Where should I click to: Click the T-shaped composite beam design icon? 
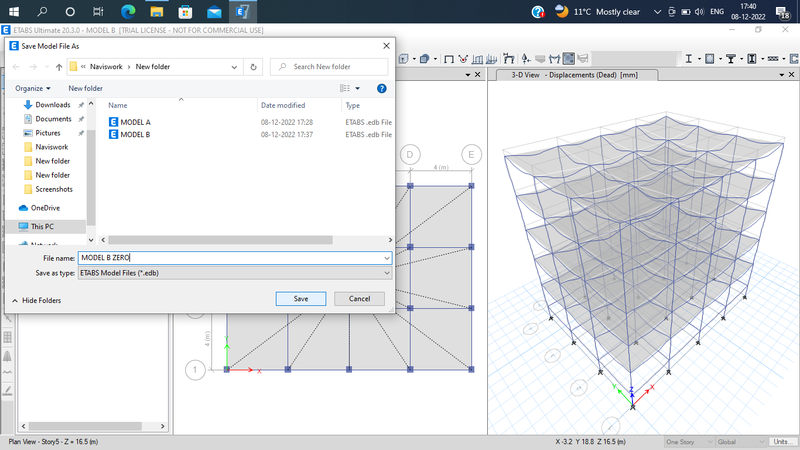pos(731,59)
